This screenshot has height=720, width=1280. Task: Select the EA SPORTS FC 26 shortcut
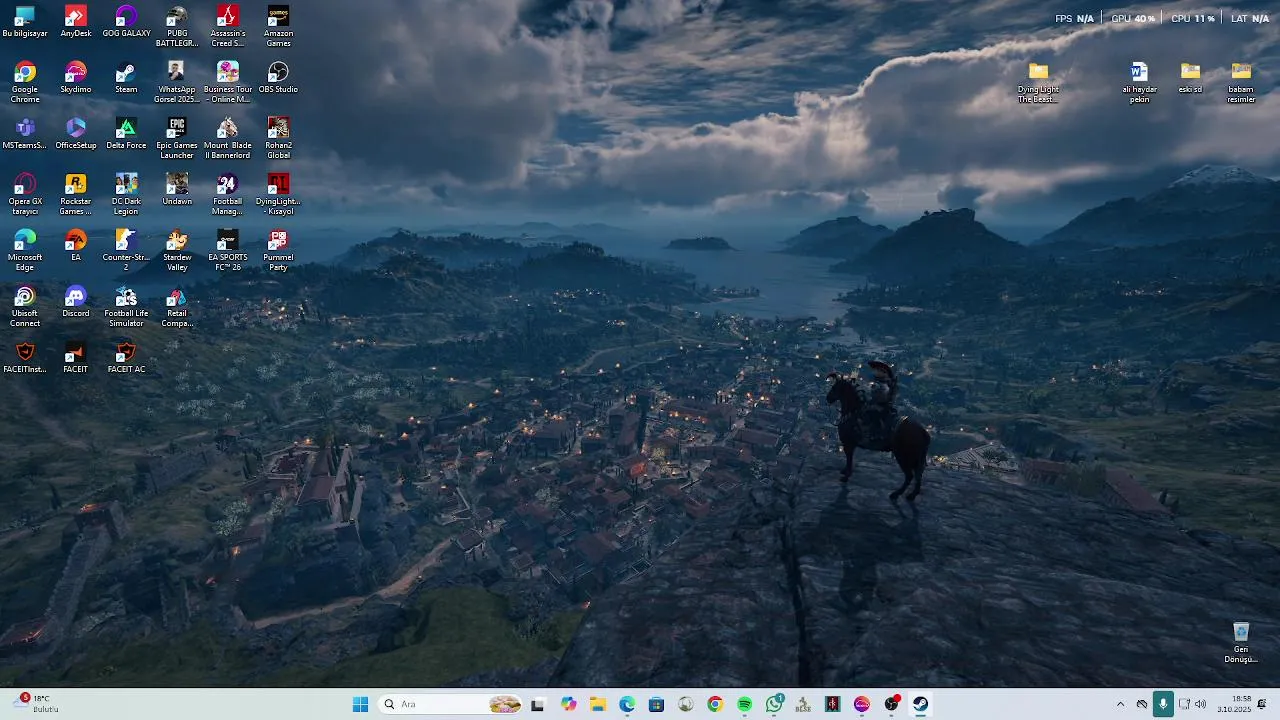(x=228, y=250)
